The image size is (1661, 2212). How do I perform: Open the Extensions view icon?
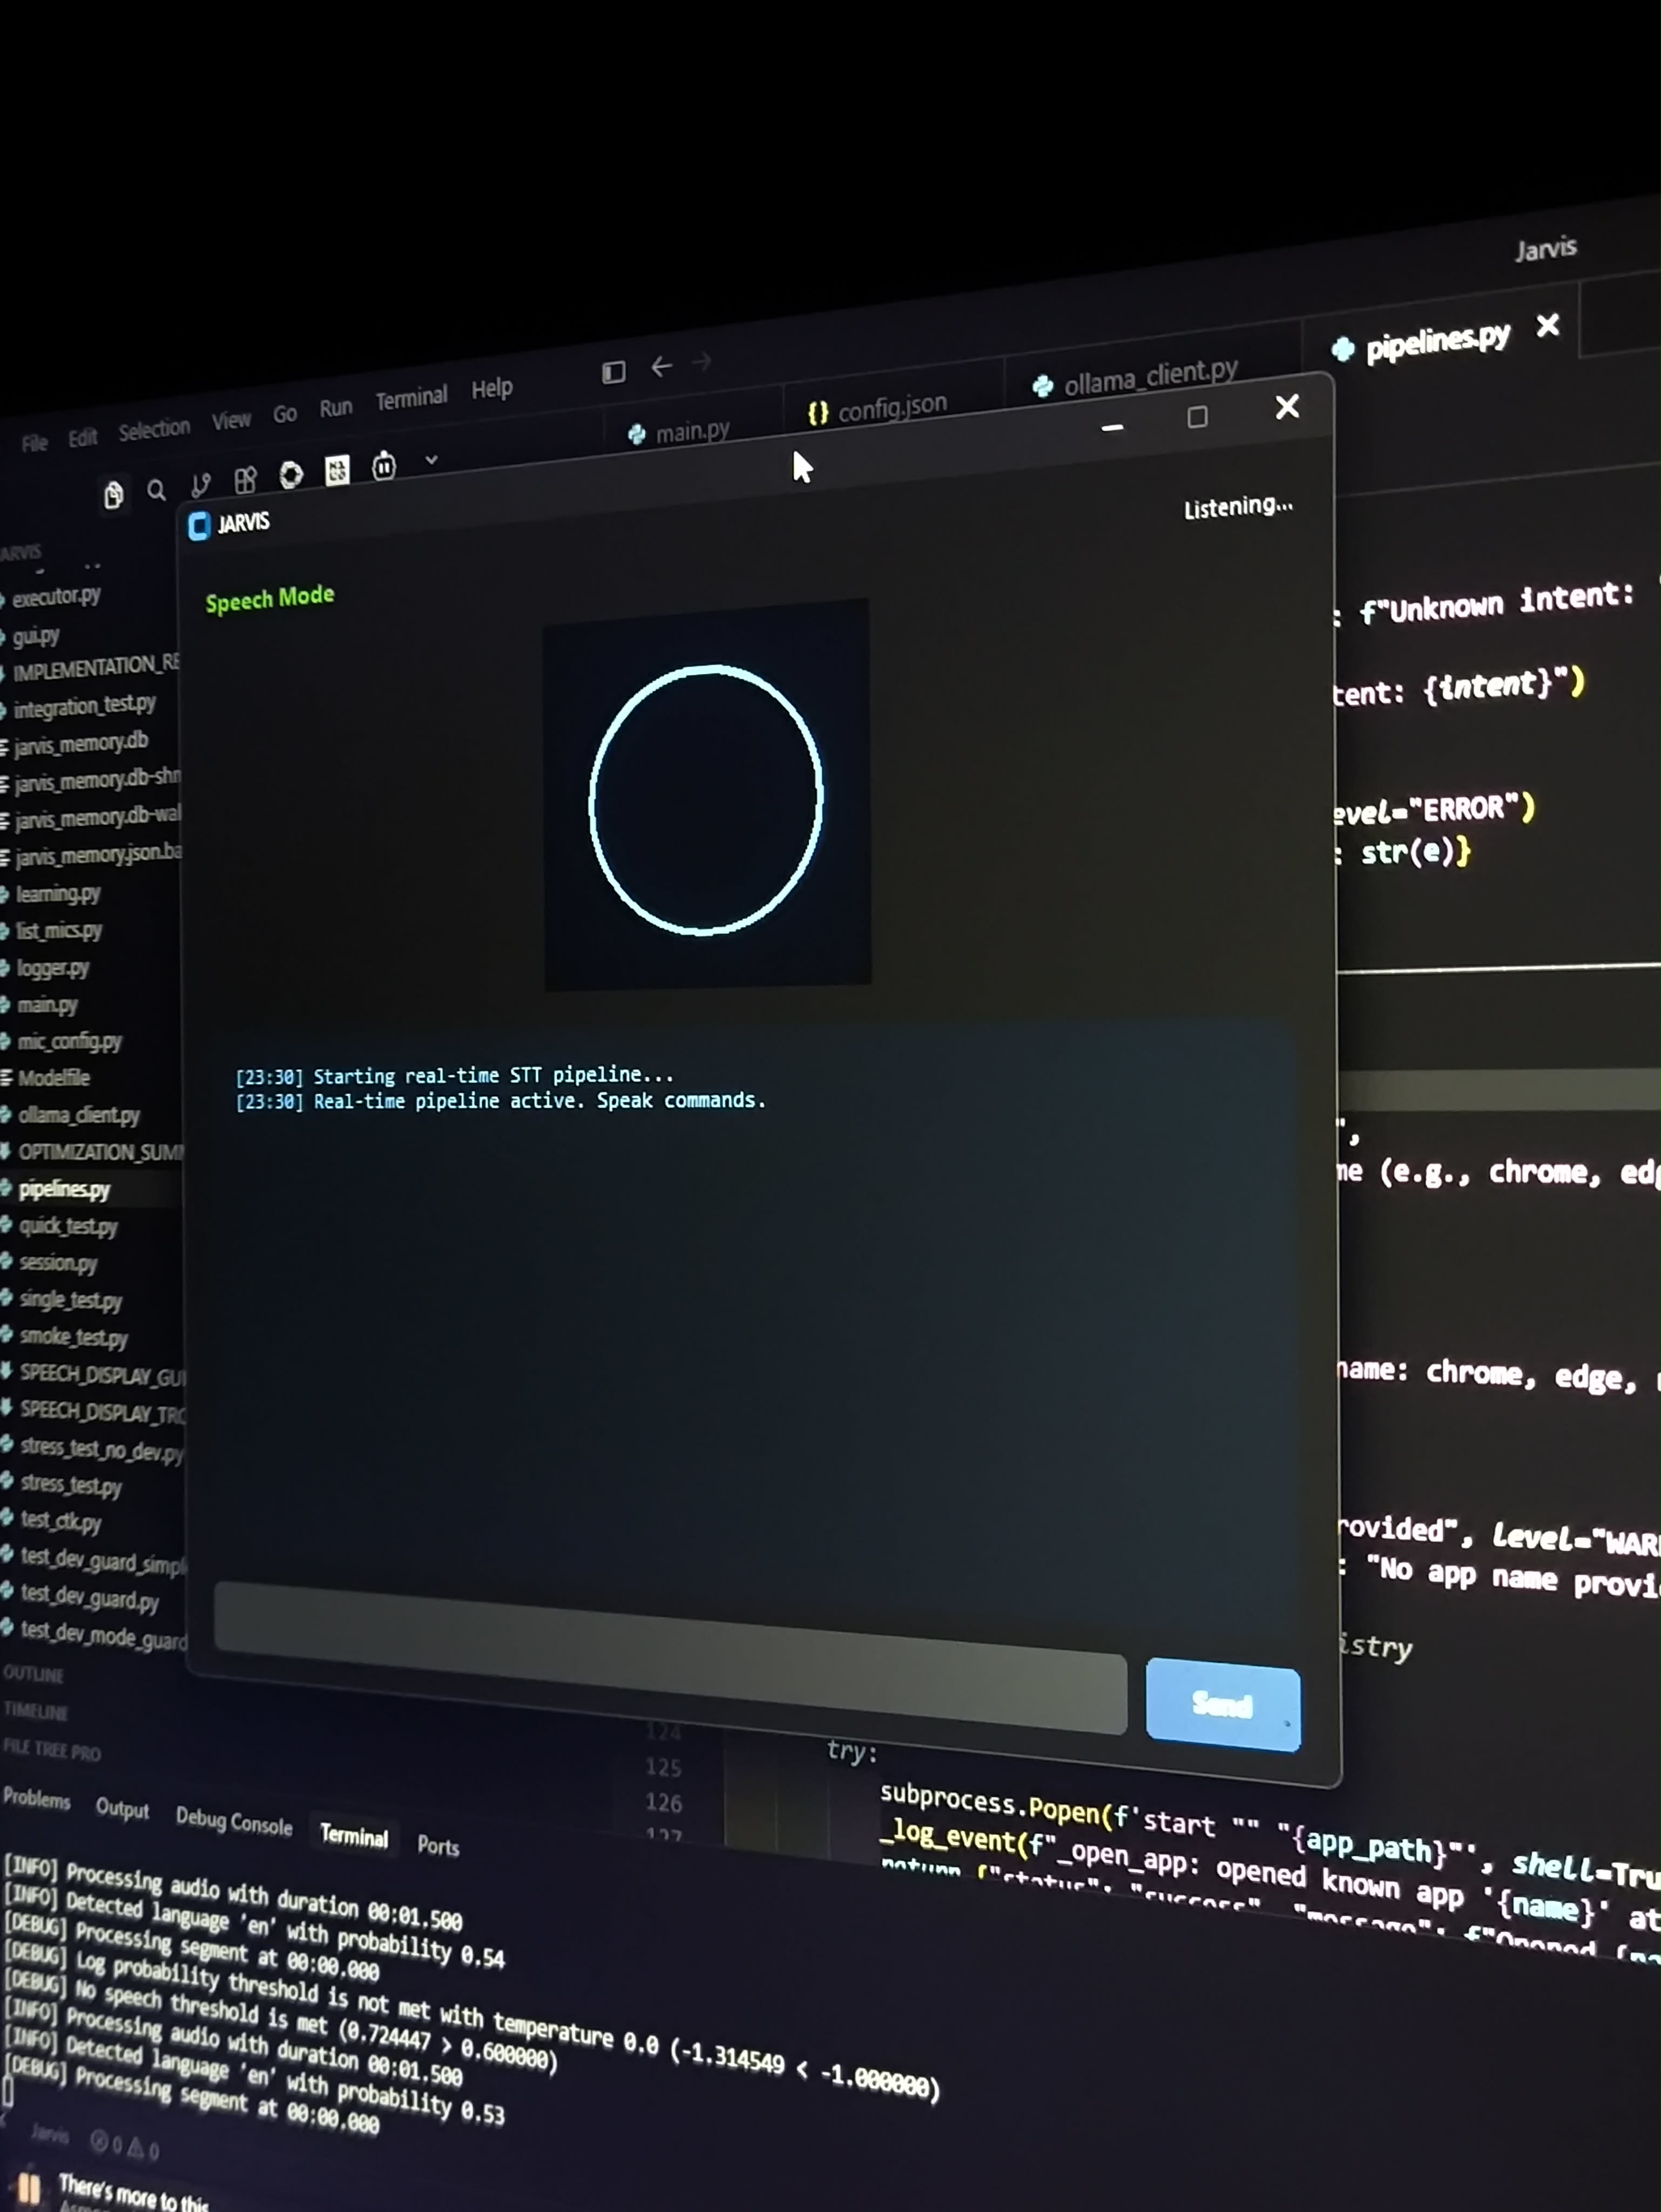coord(245,480)
